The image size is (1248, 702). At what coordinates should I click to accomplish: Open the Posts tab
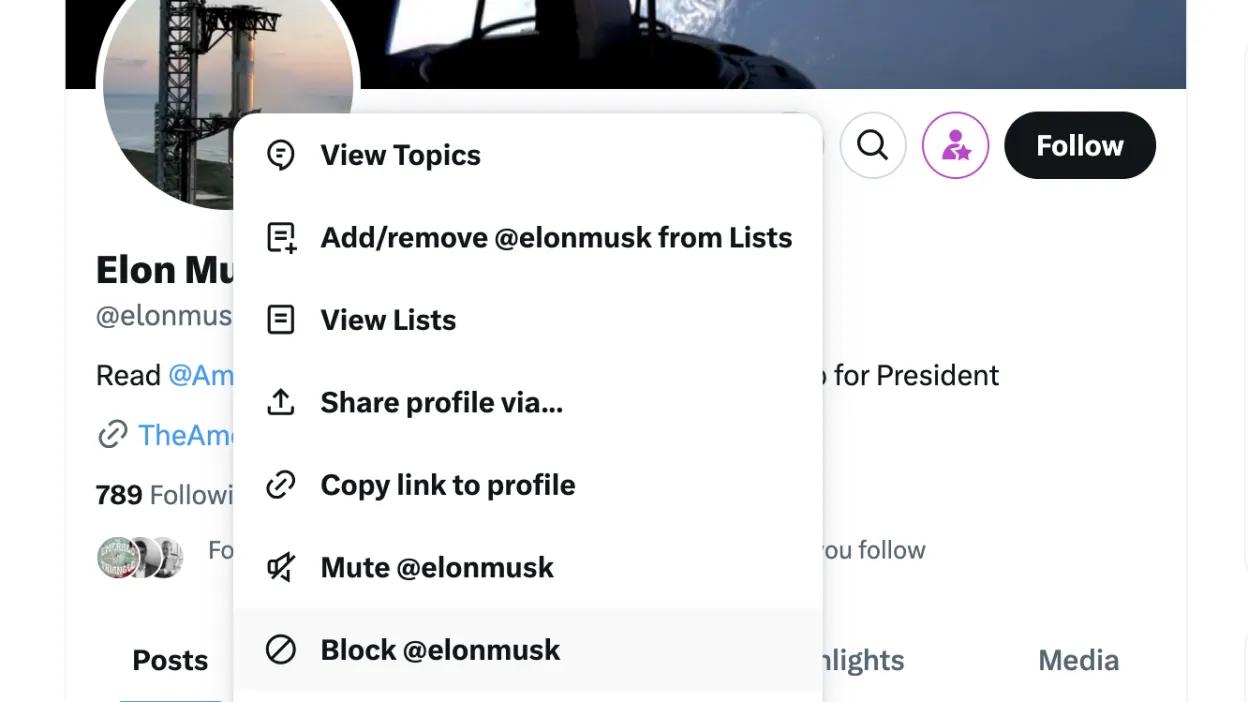[x=170, y=660]
